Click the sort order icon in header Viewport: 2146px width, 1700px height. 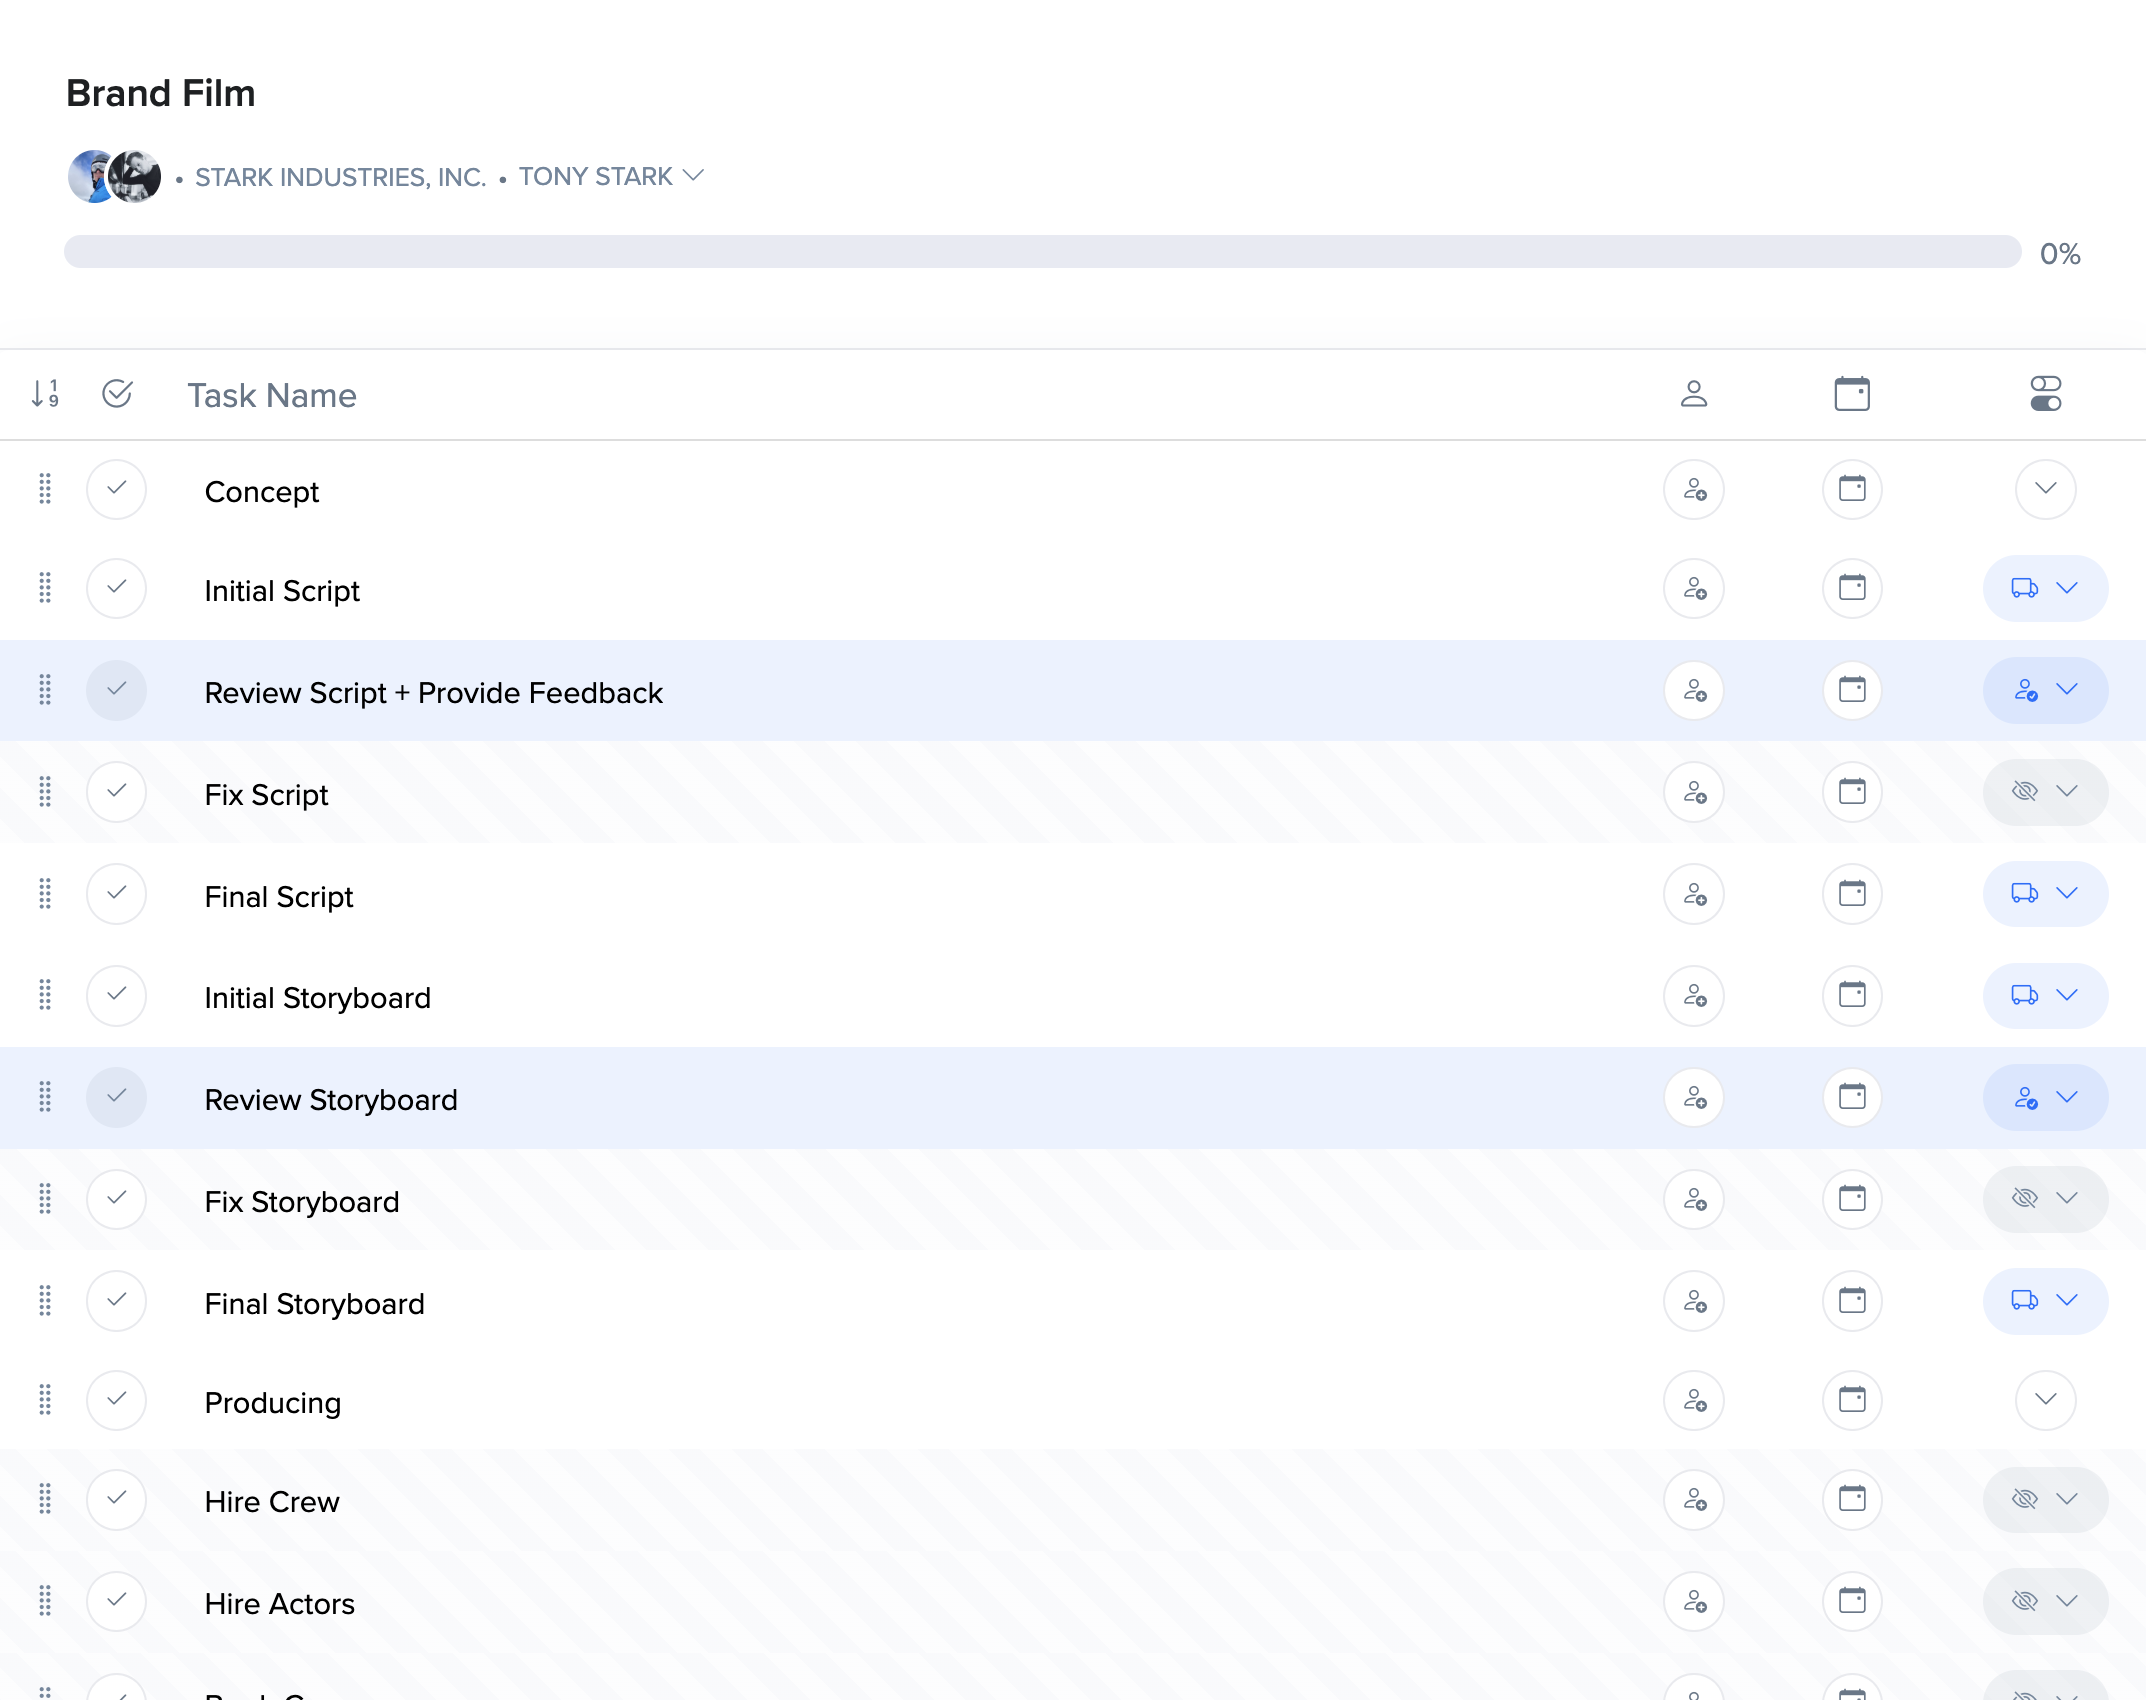[x=45, y=394]
